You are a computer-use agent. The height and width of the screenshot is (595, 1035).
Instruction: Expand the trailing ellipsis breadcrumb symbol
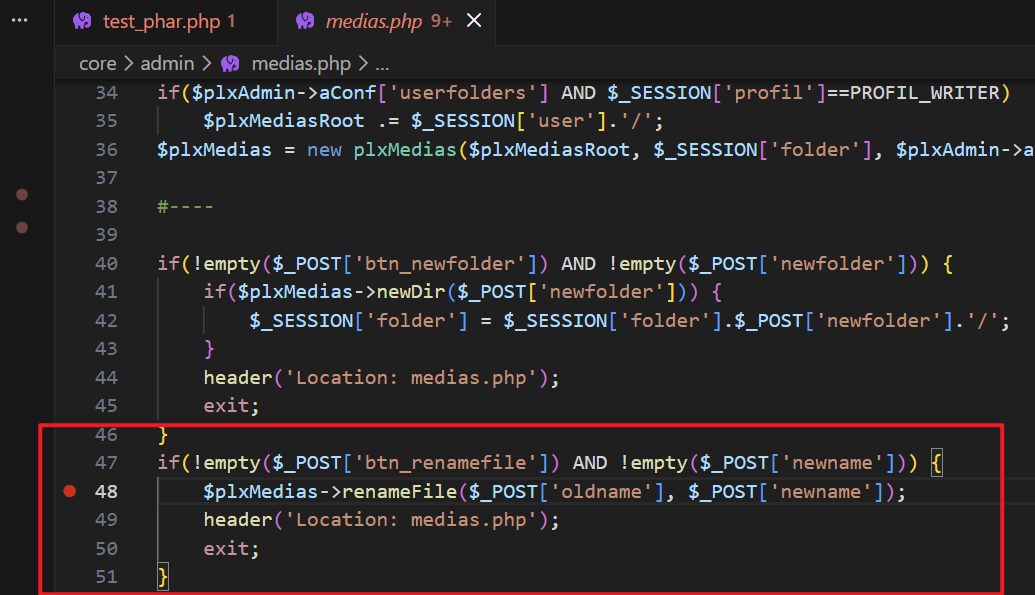coord(381,63)
